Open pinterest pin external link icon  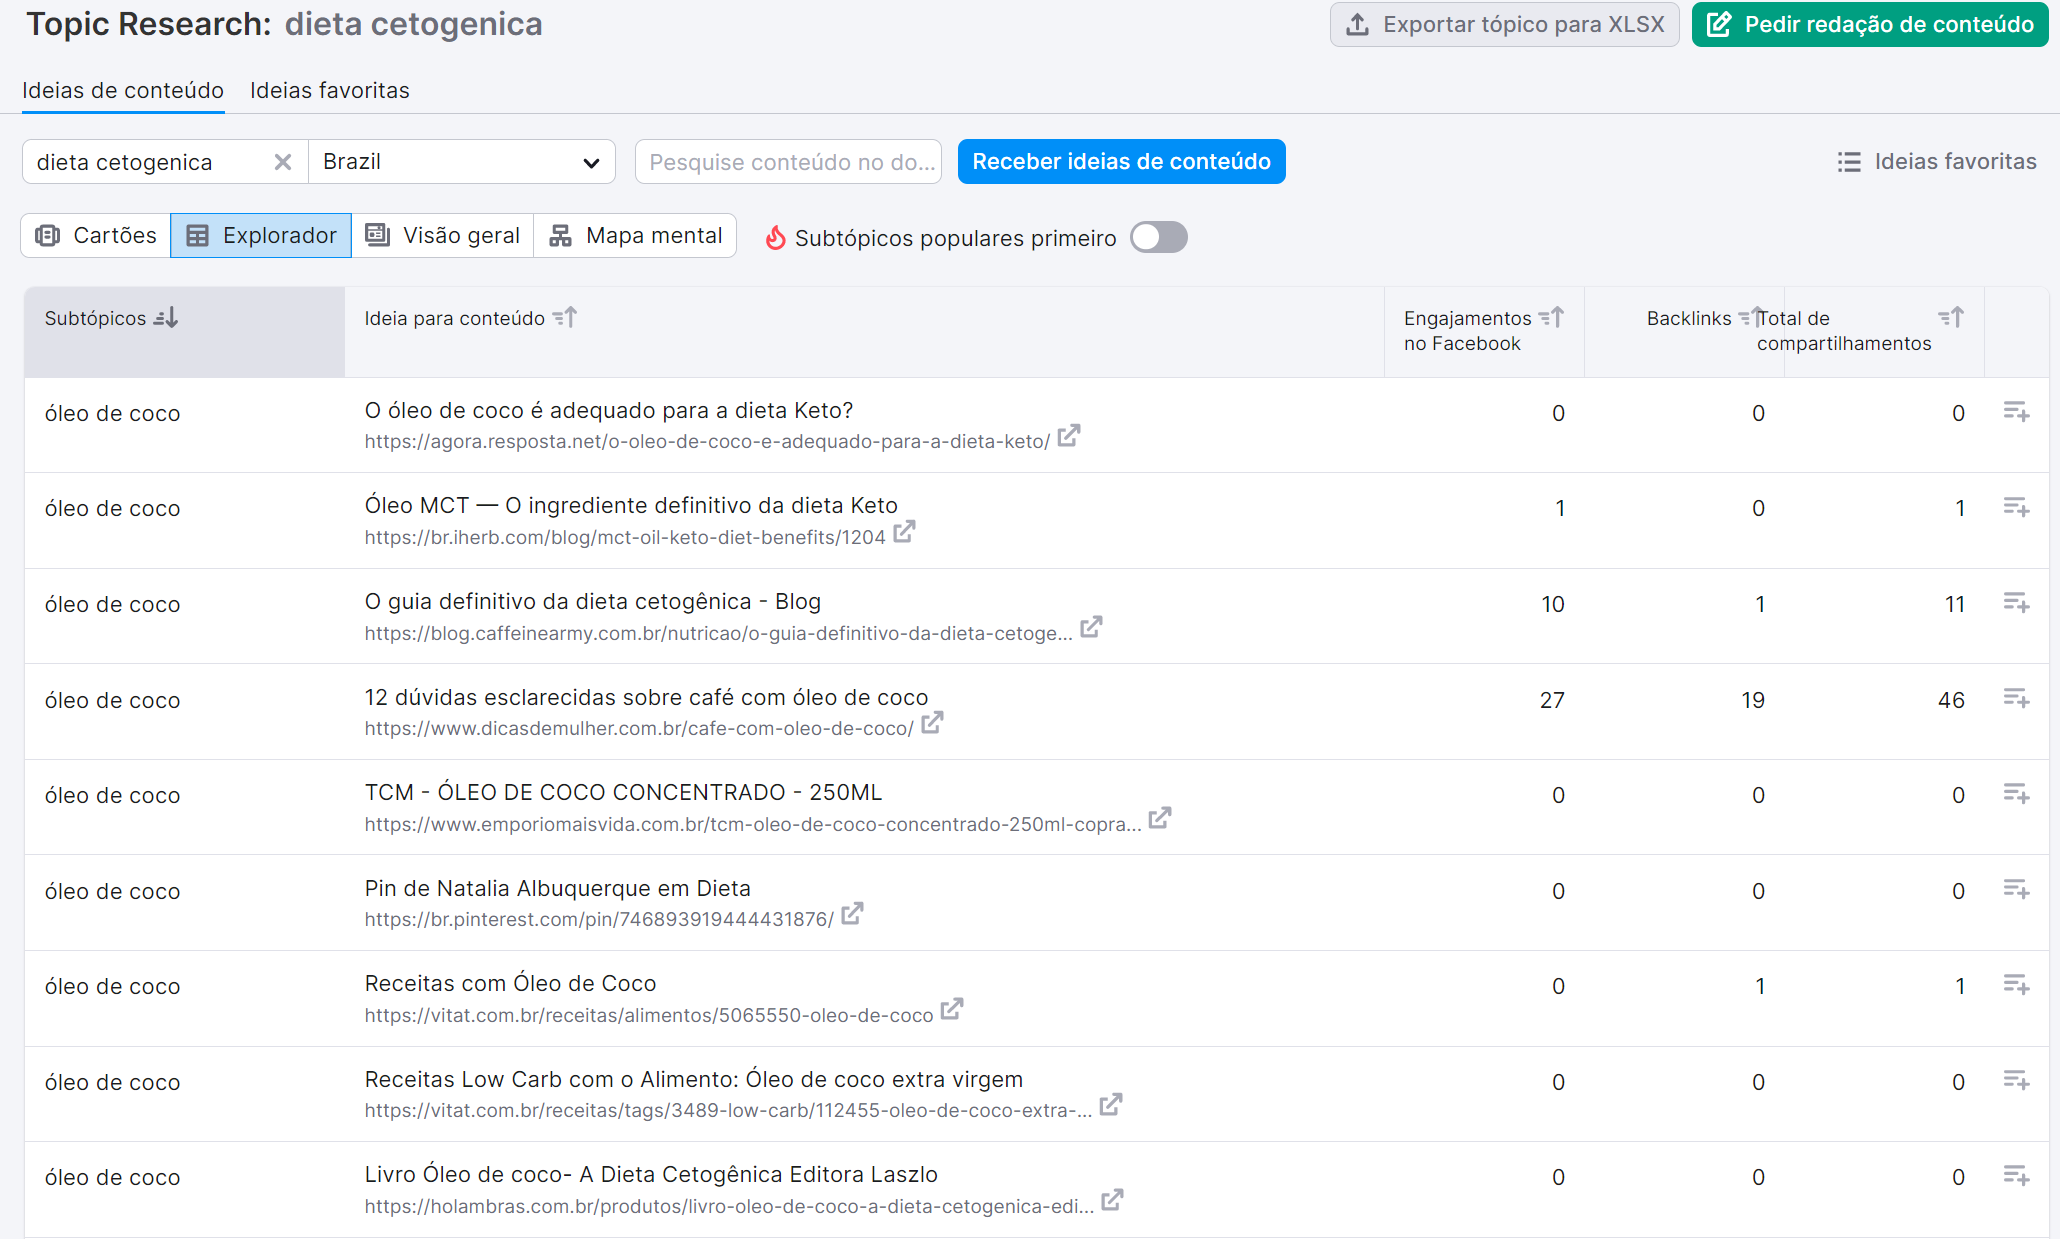pos(852,914)
